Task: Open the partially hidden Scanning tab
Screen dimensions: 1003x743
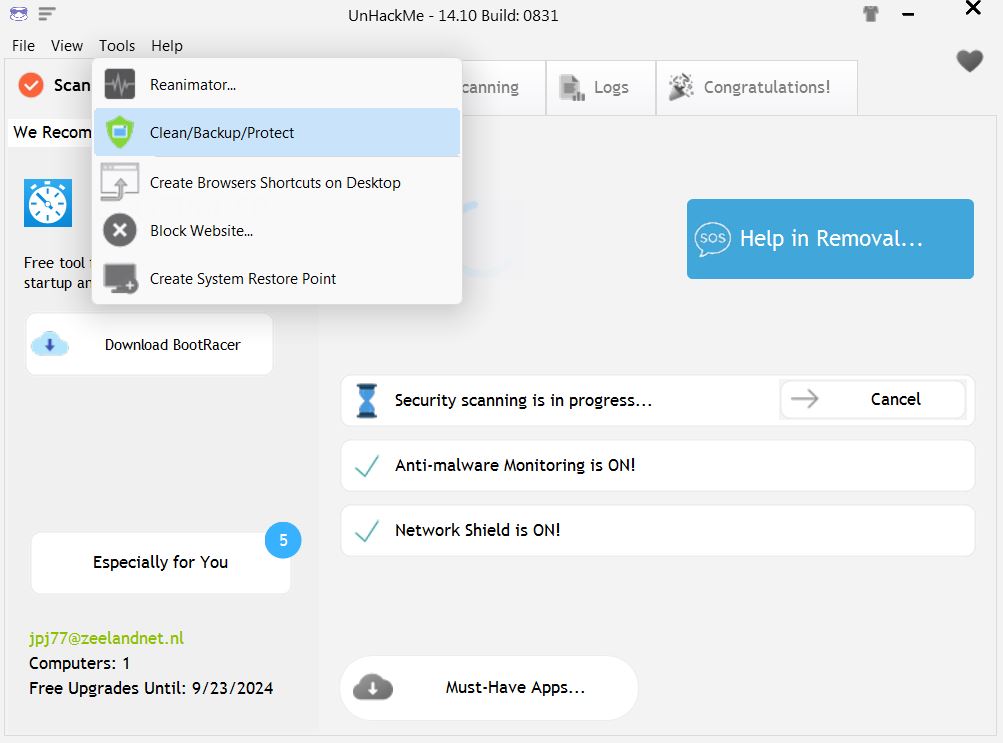Action: pyautogui.click(x=503, y=88)
